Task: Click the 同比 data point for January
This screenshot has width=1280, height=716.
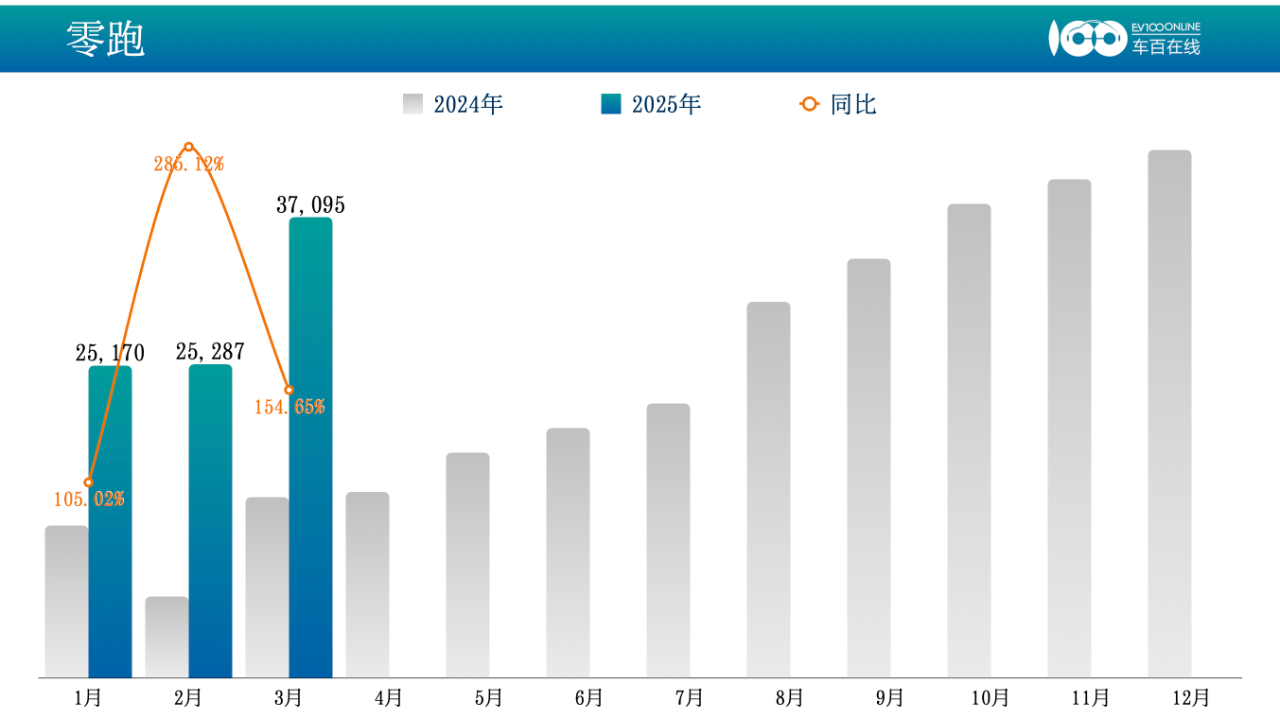Action: 88,482
